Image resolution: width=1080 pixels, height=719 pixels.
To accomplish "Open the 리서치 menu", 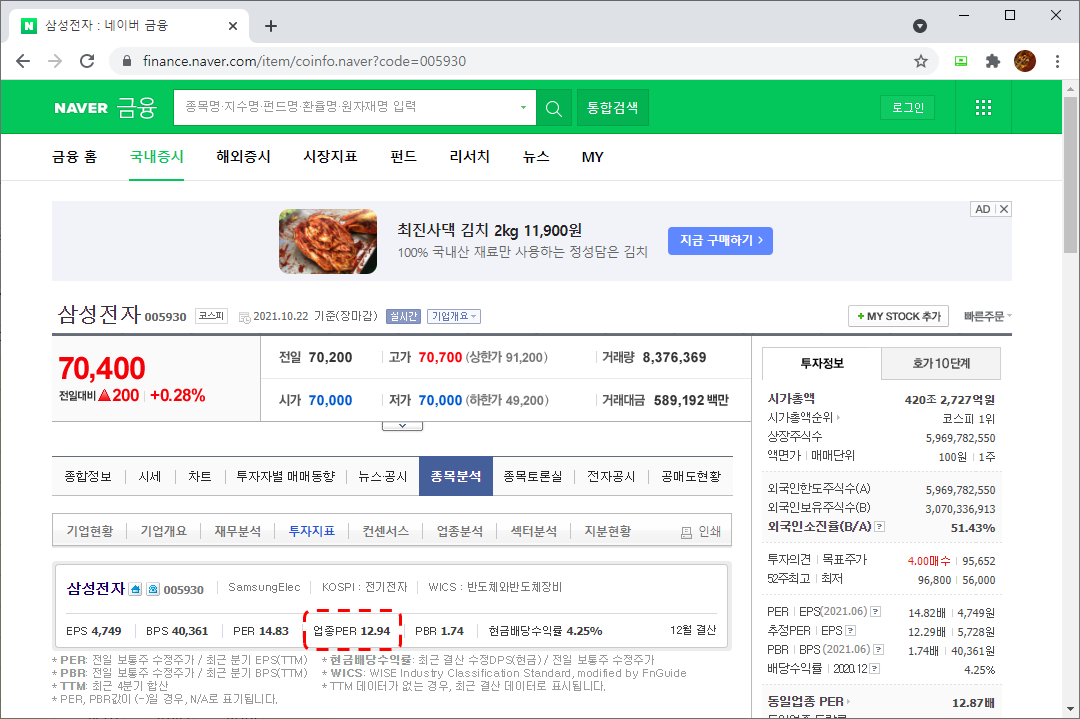I will pos(469,157).
